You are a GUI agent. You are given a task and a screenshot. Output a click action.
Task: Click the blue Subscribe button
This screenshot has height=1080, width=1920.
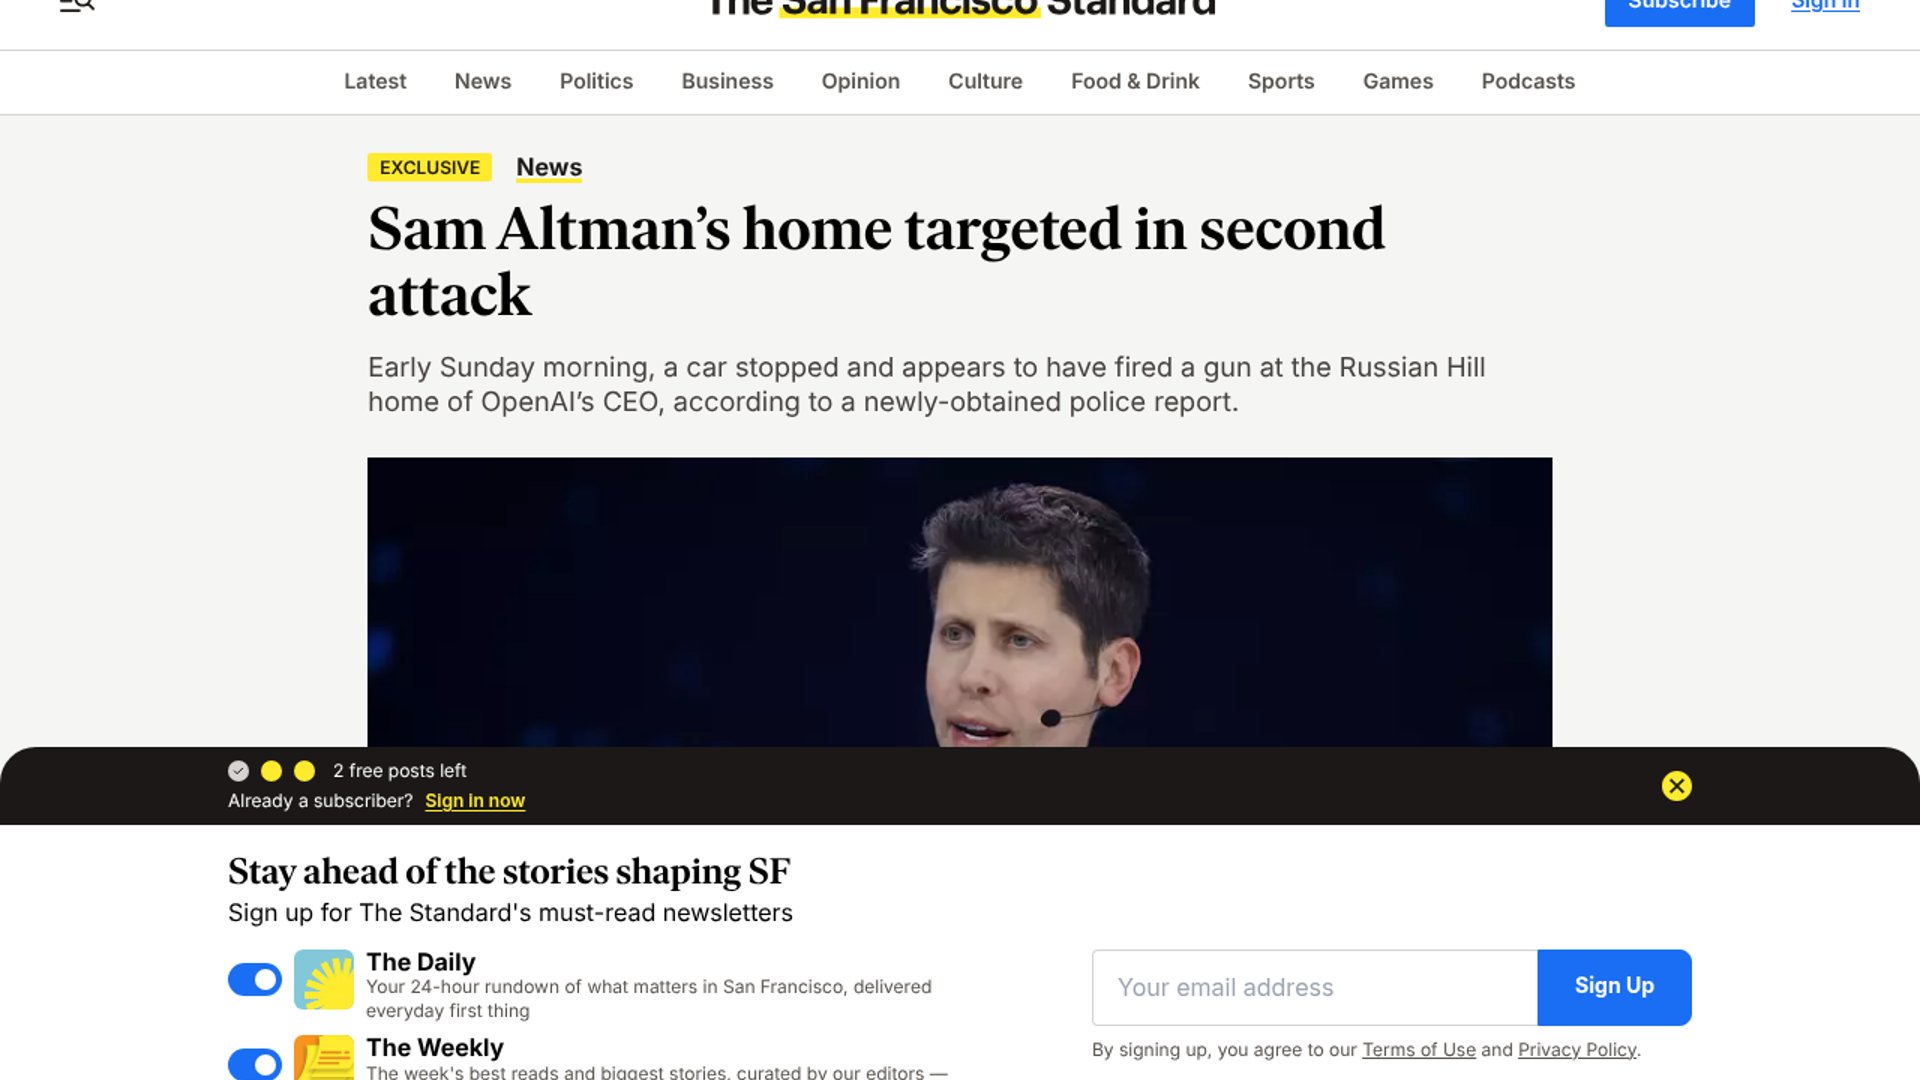[1679, 8]
